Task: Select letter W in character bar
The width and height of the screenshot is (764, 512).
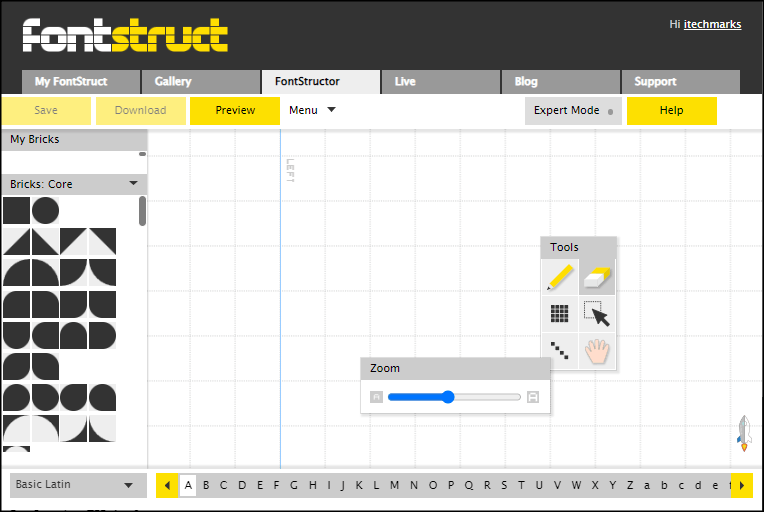Action: pos(576,485)
